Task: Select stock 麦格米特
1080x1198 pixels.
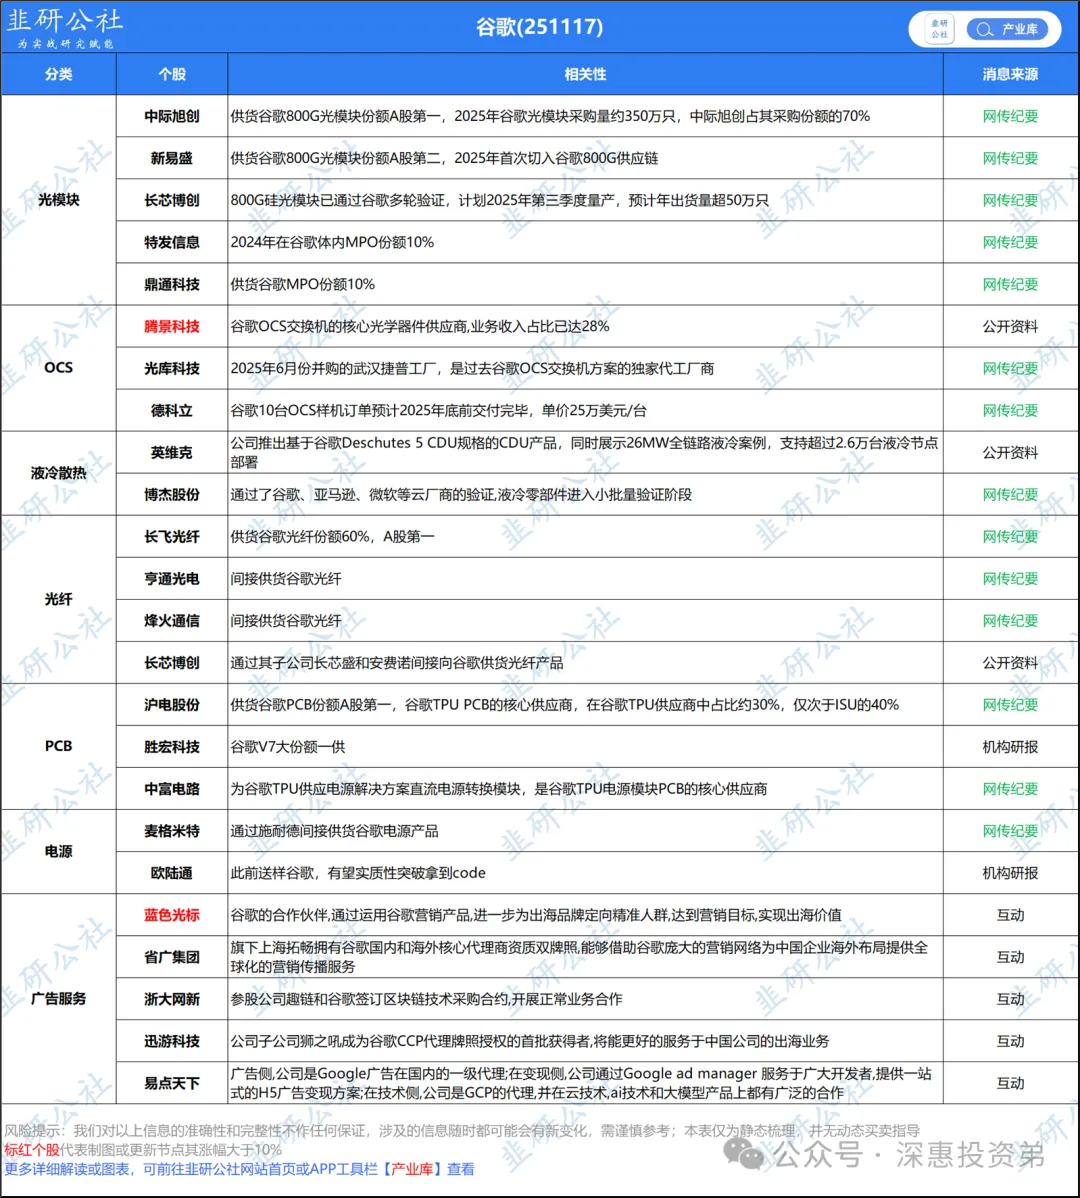Action: tap(172, 831)
